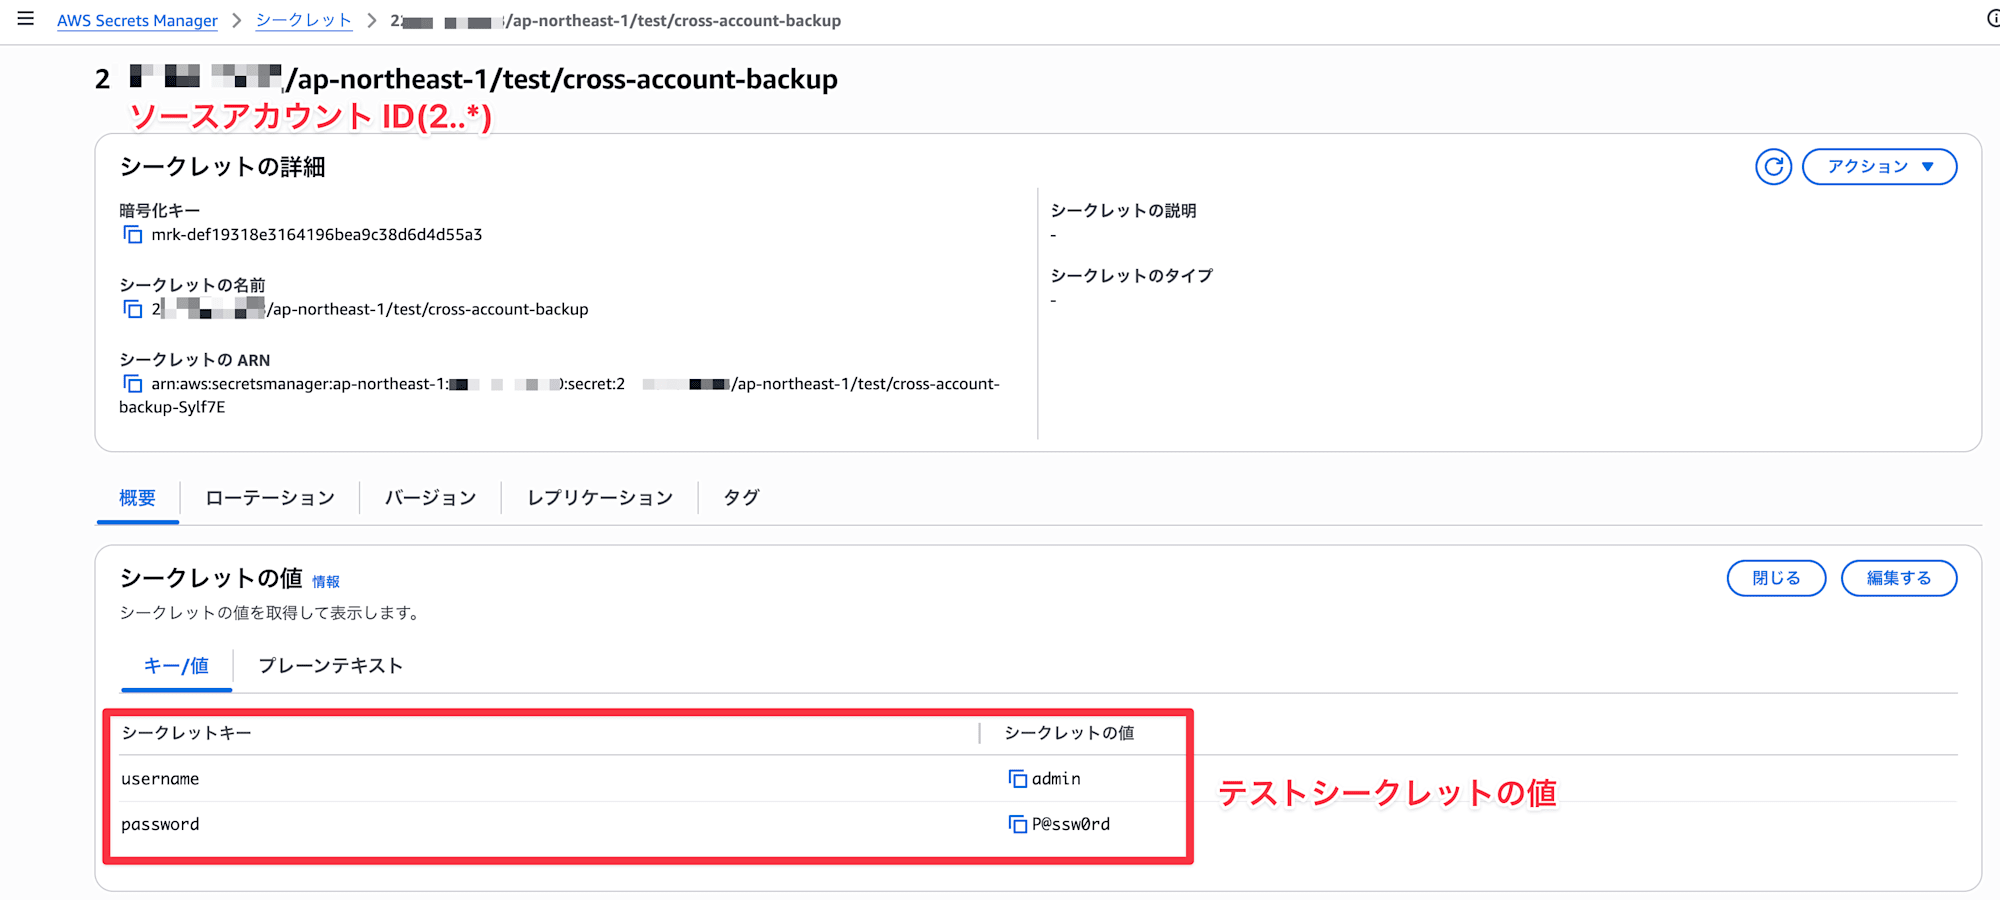Click the secret ARN text value
2000x900 pixels.
(x=560, y=396)
